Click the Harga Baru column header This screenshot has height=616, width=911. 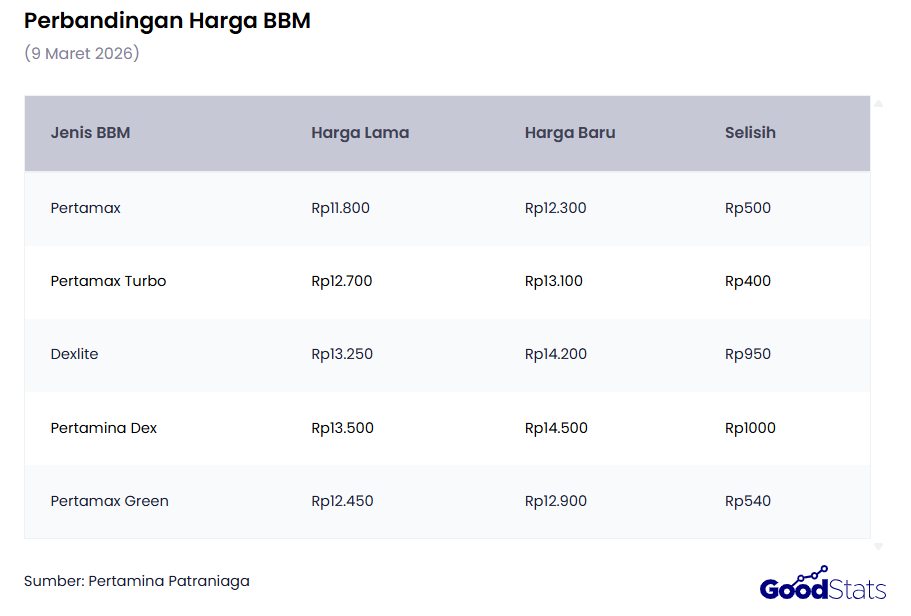pos(570,133)
